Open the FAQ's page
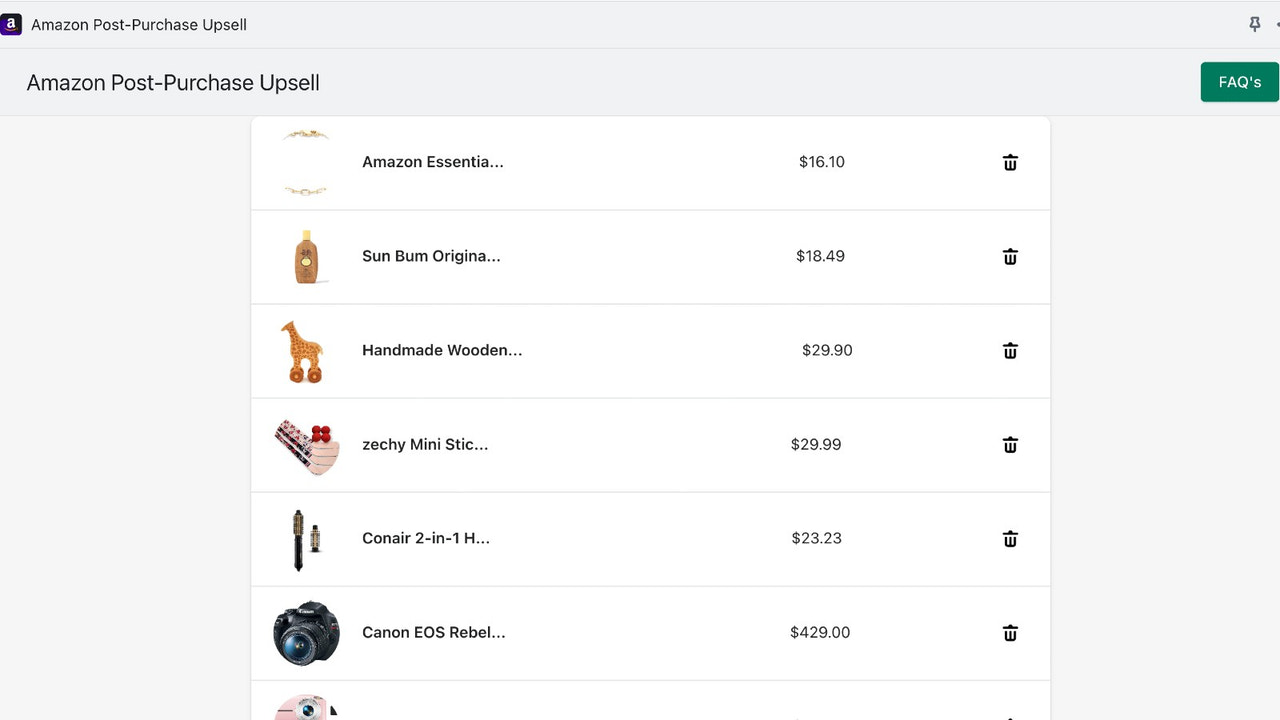Image resolution: width=1280 pixels, height=720 pixels. (1239, 82)
